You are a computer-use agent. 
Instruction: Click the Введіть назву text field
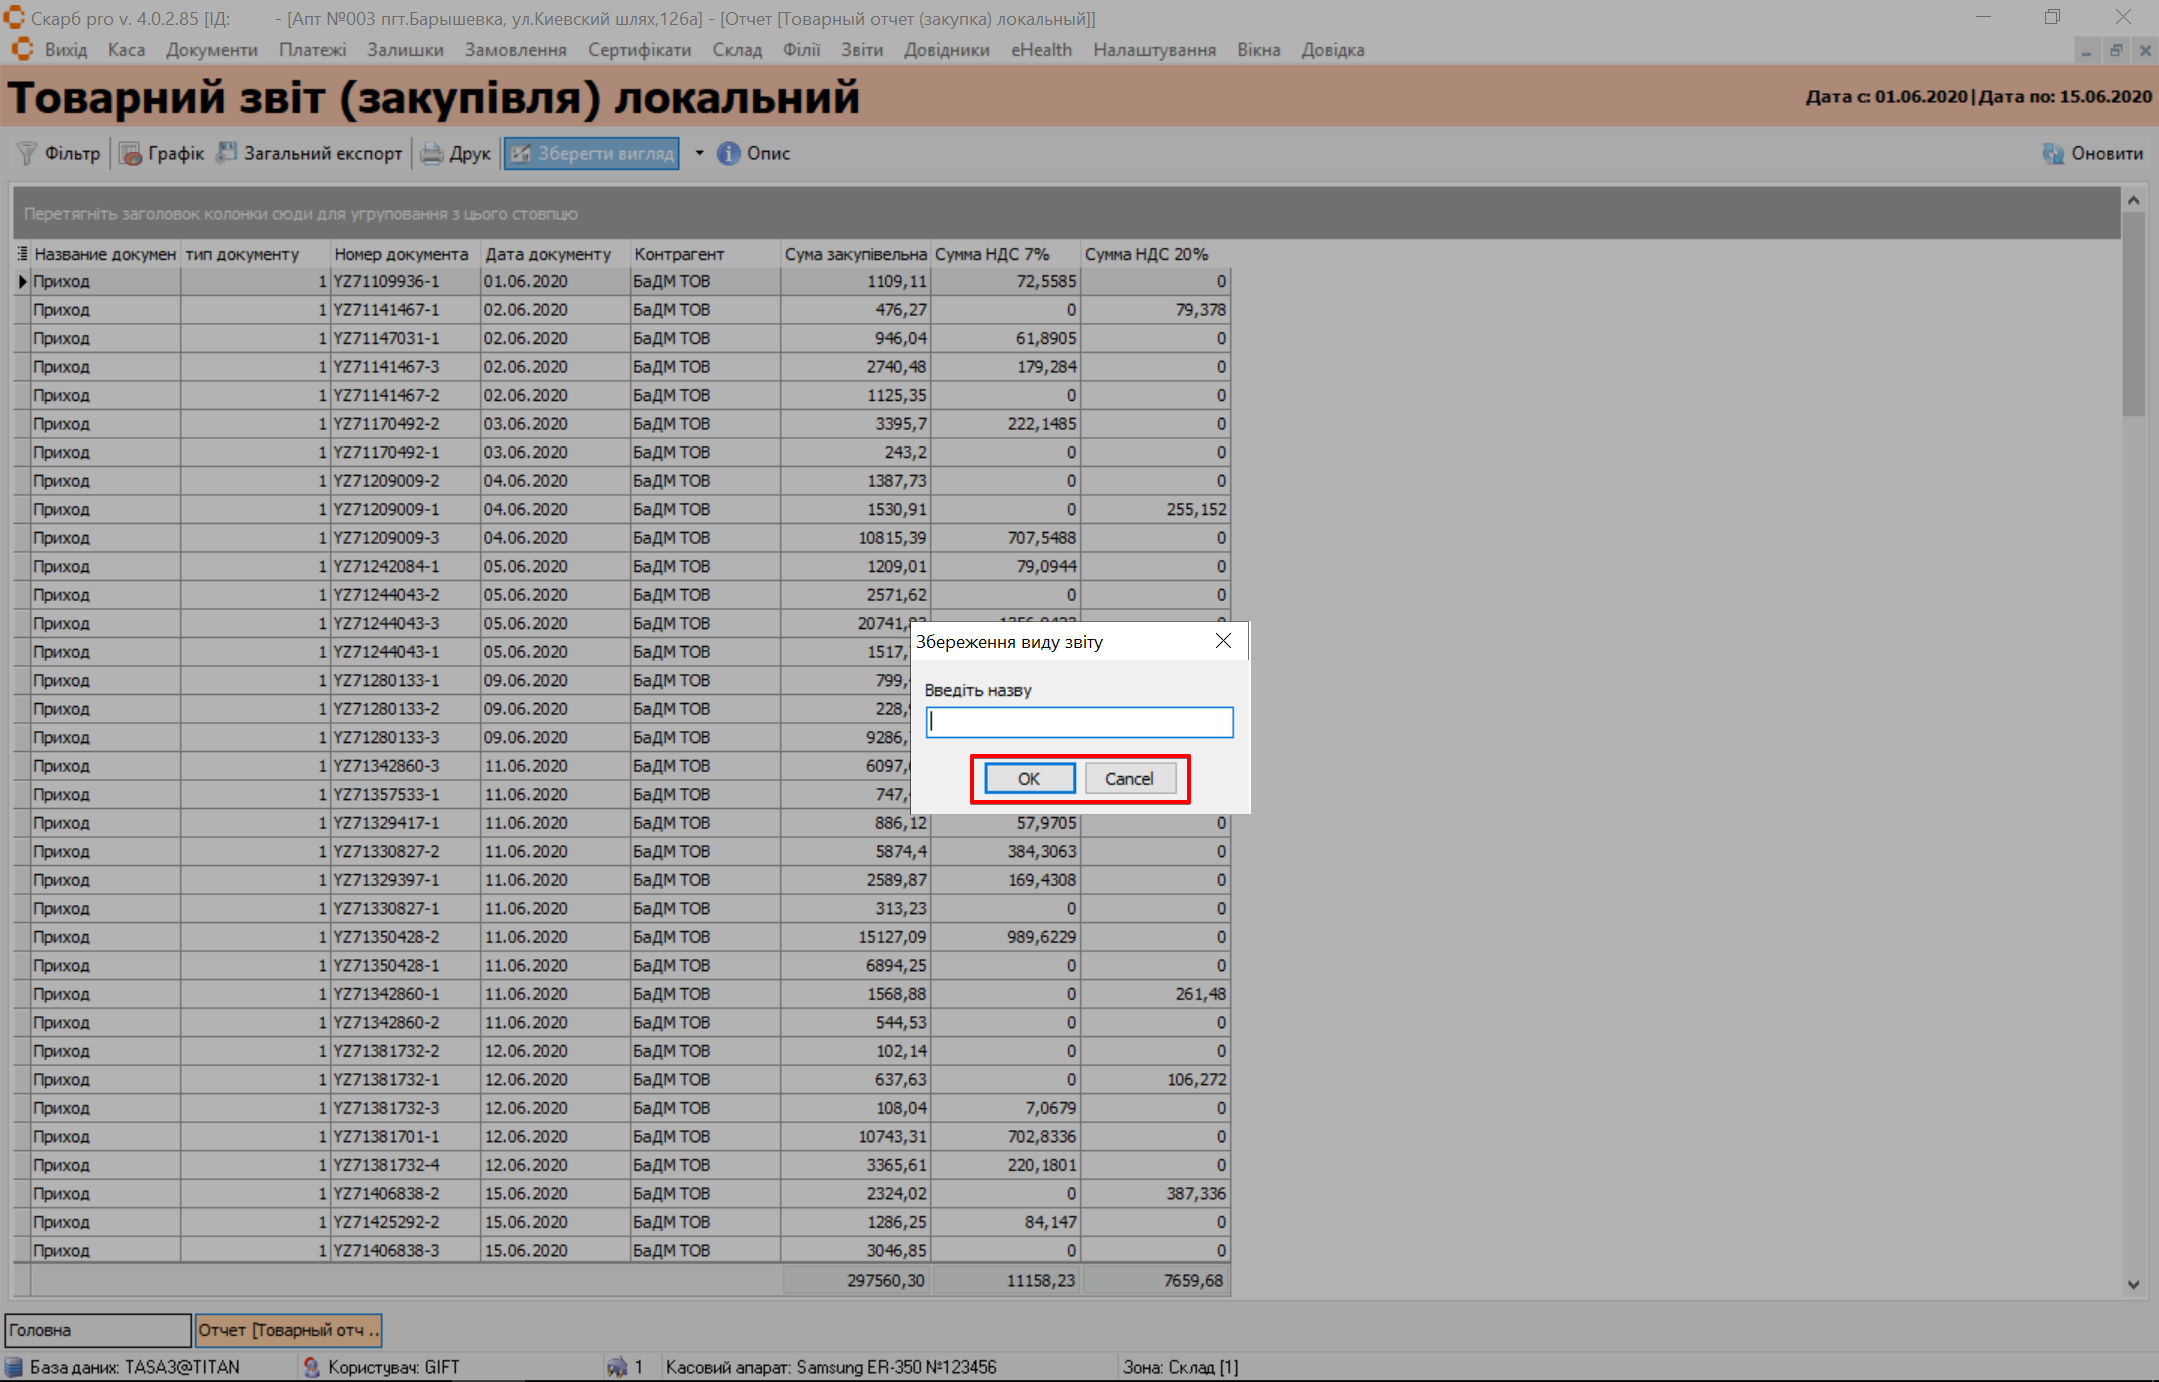pos(1079,722)
